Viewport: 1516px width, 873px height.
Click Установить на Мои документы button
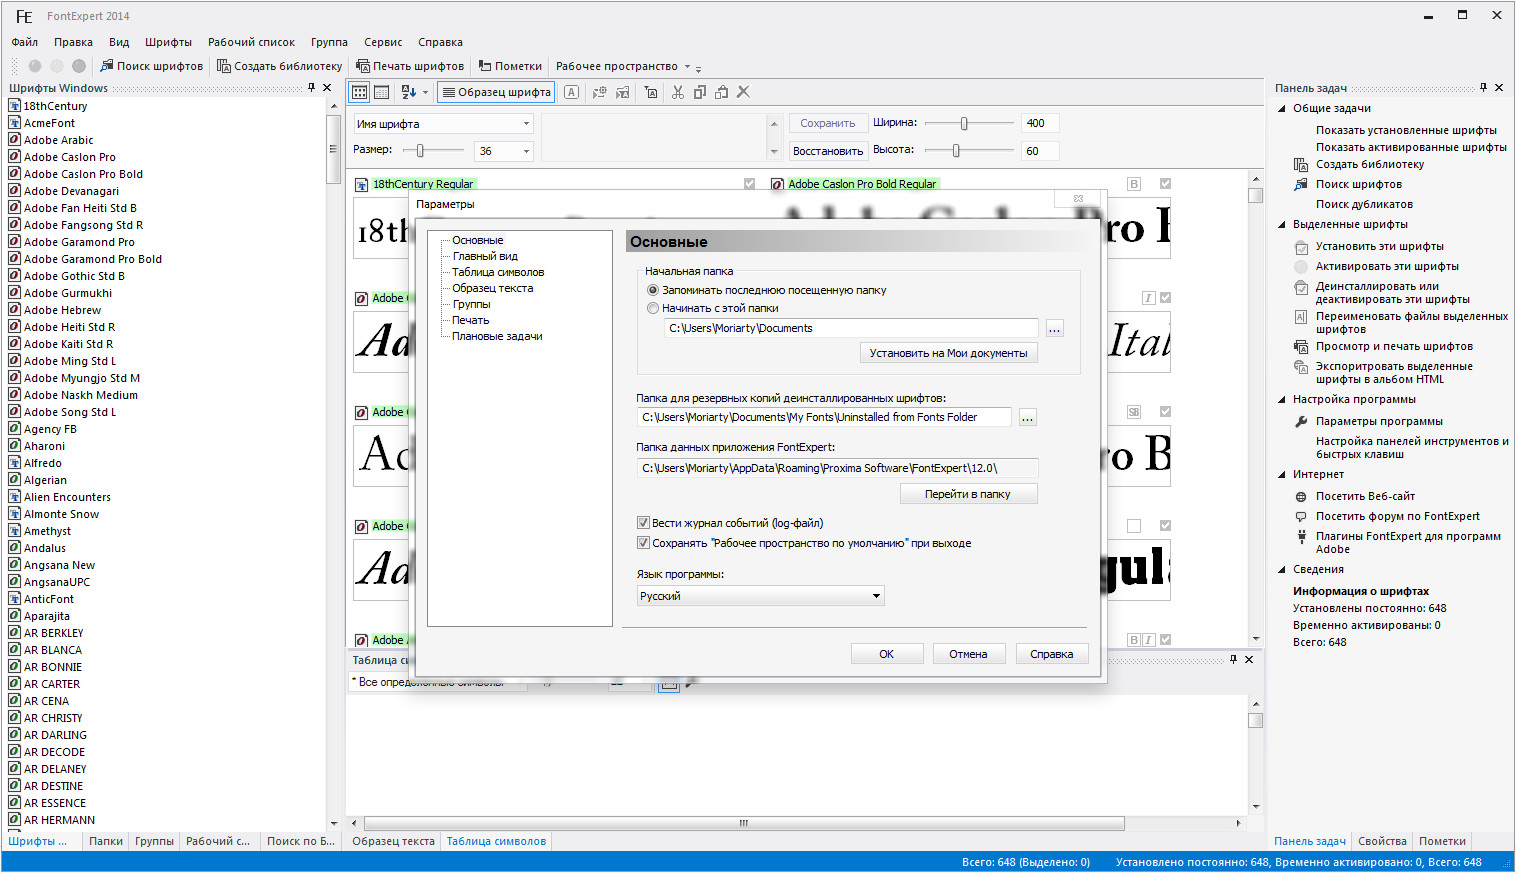[948, 353]
